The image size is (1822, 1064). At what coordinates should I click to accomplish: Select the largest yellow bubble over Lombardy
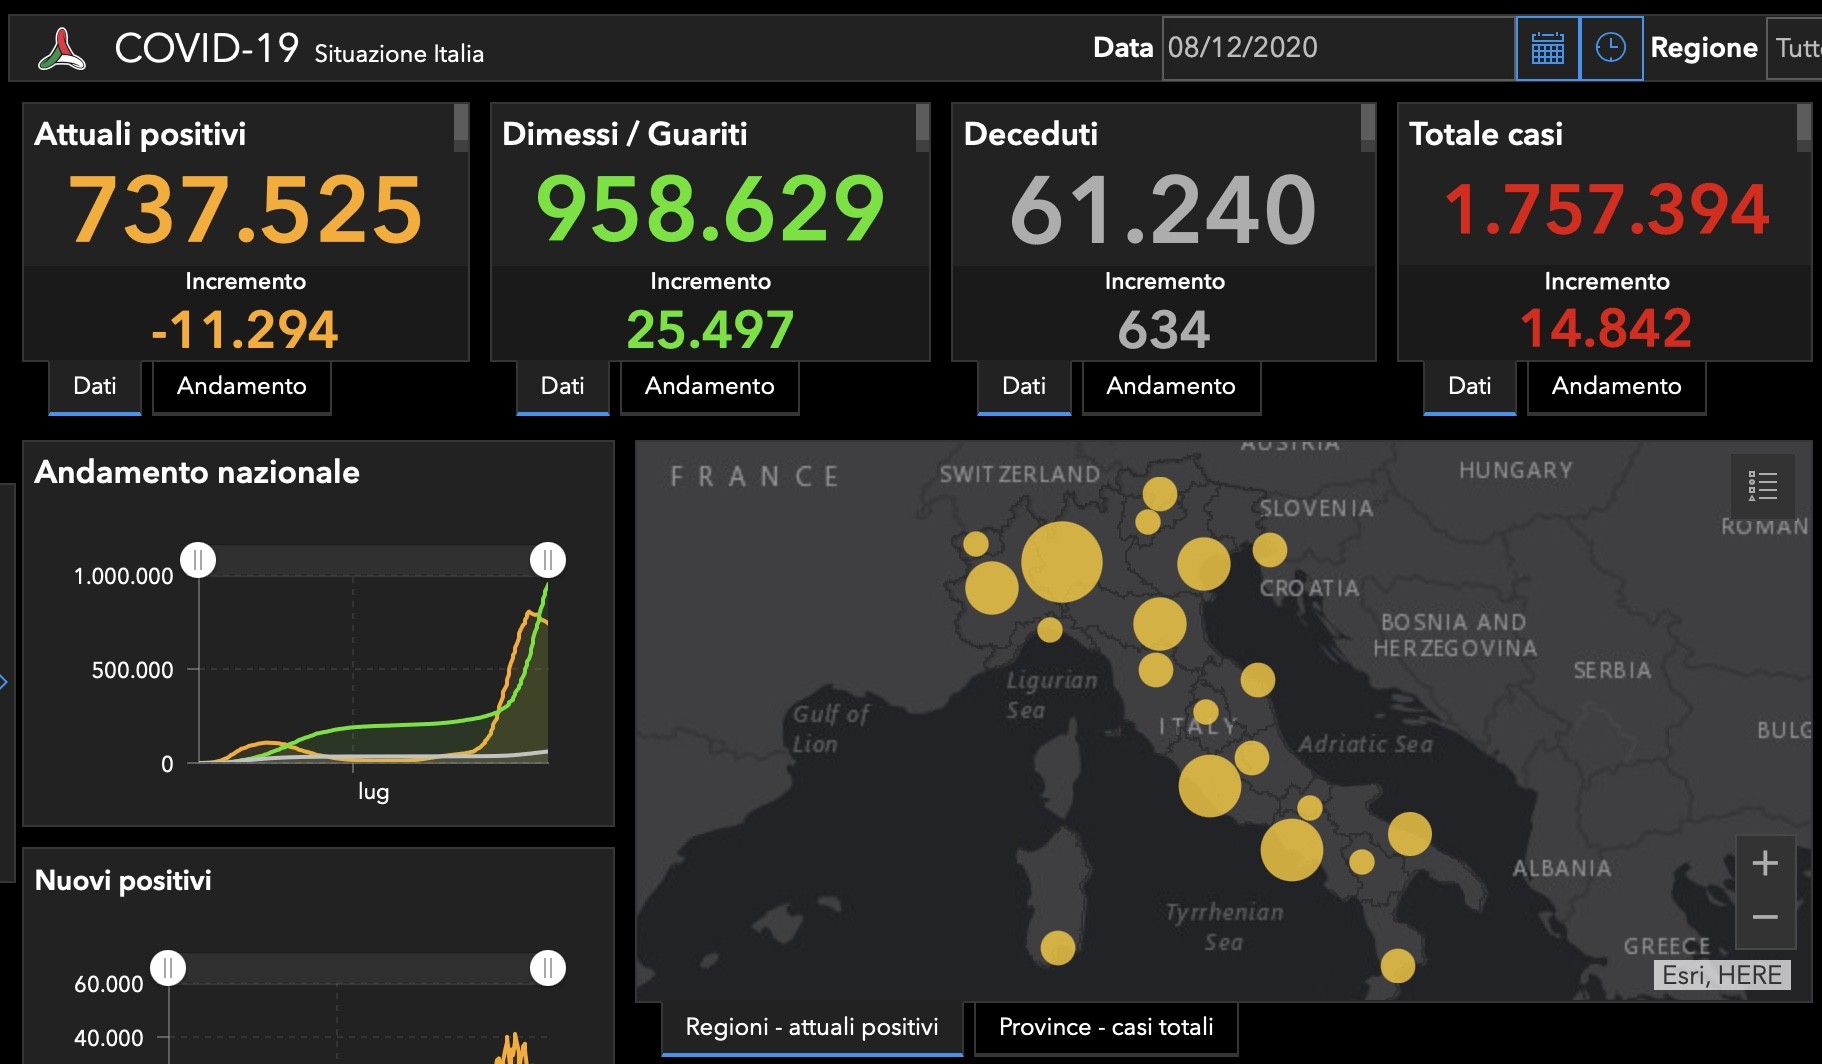[x=1061, y=561]
